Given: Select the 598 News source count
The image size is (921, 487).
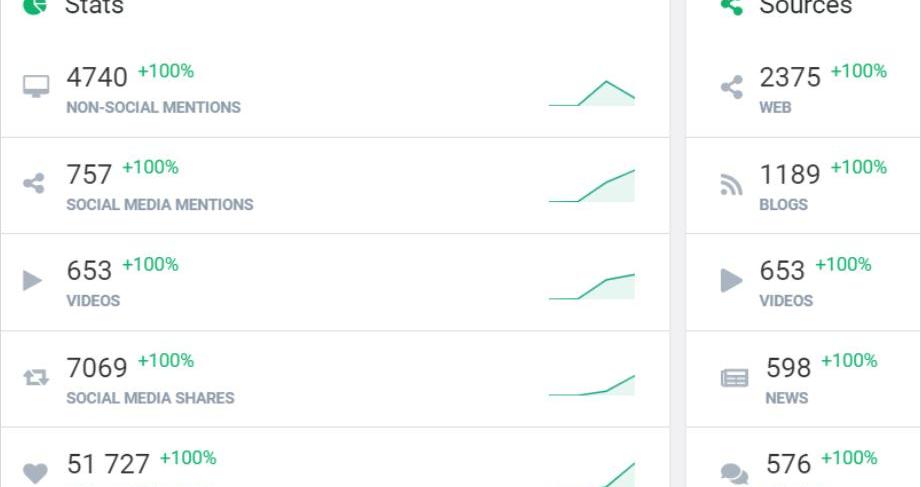Looking at the screenshot, I should pyautogui.click(x=788, y=368).
